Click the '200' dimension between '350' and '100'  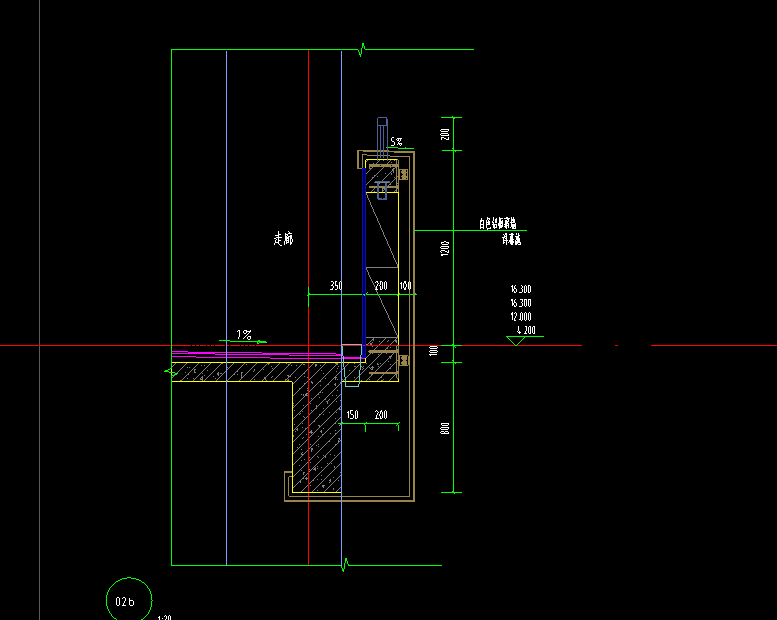pyautogui.click(x=381, y=285)
